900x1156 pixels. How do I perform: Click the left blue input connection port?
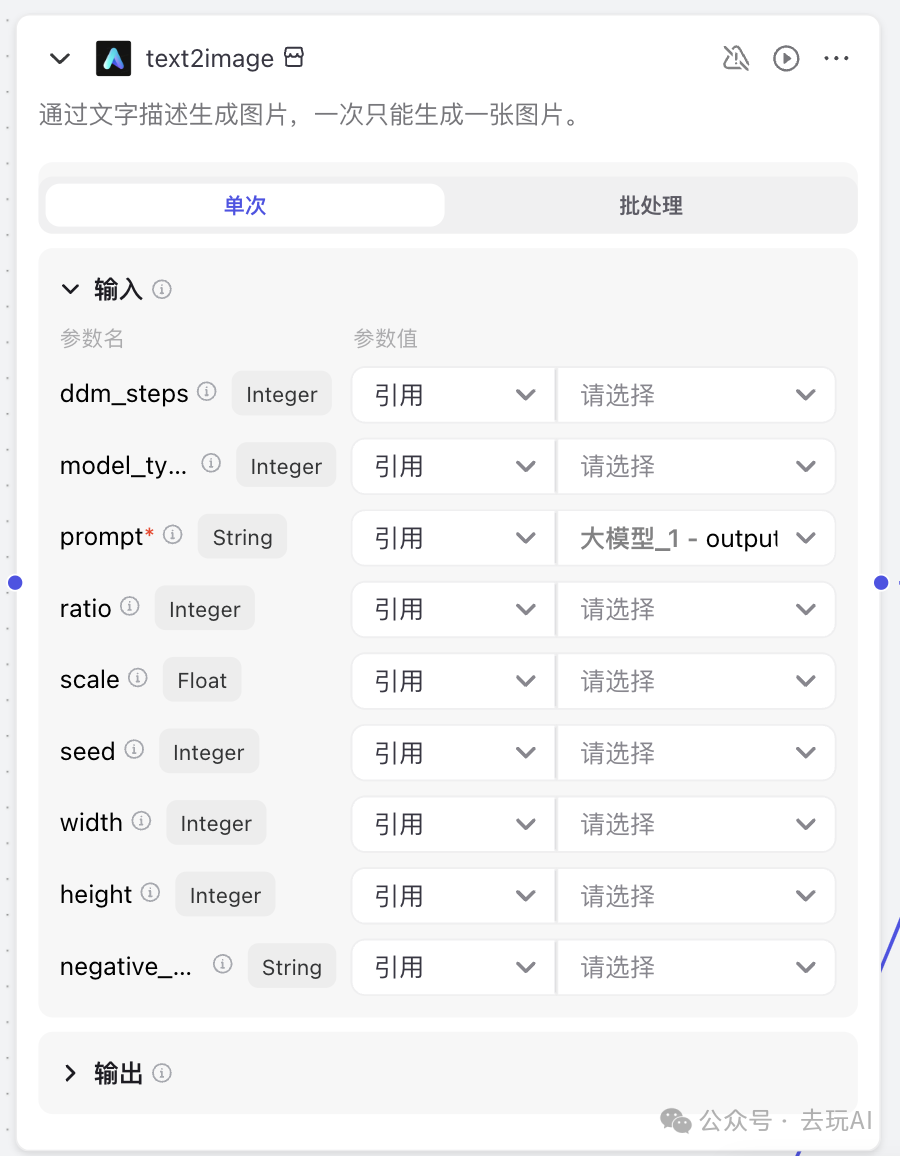tap(15, 582)
